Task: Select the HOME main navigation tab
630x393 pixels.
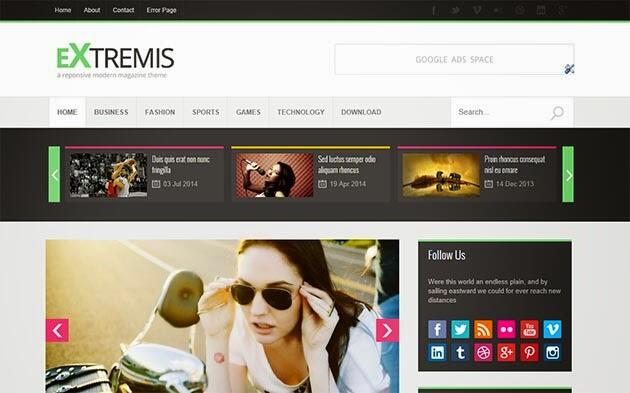Action: (x=67, y=112)
